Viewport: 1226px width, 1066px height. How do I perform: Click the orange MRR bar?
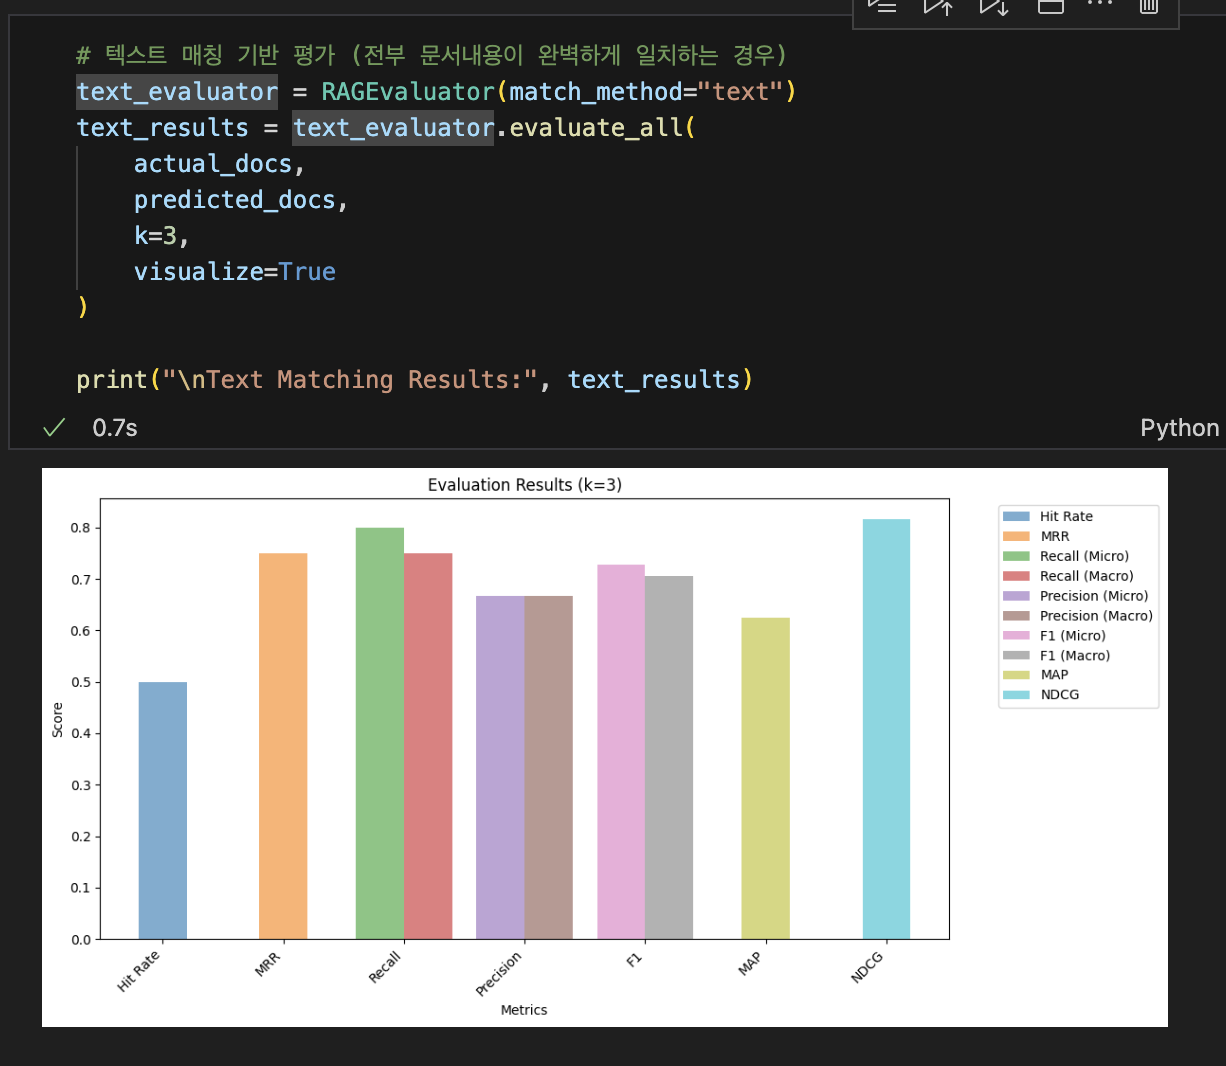(x=283, y=746)
